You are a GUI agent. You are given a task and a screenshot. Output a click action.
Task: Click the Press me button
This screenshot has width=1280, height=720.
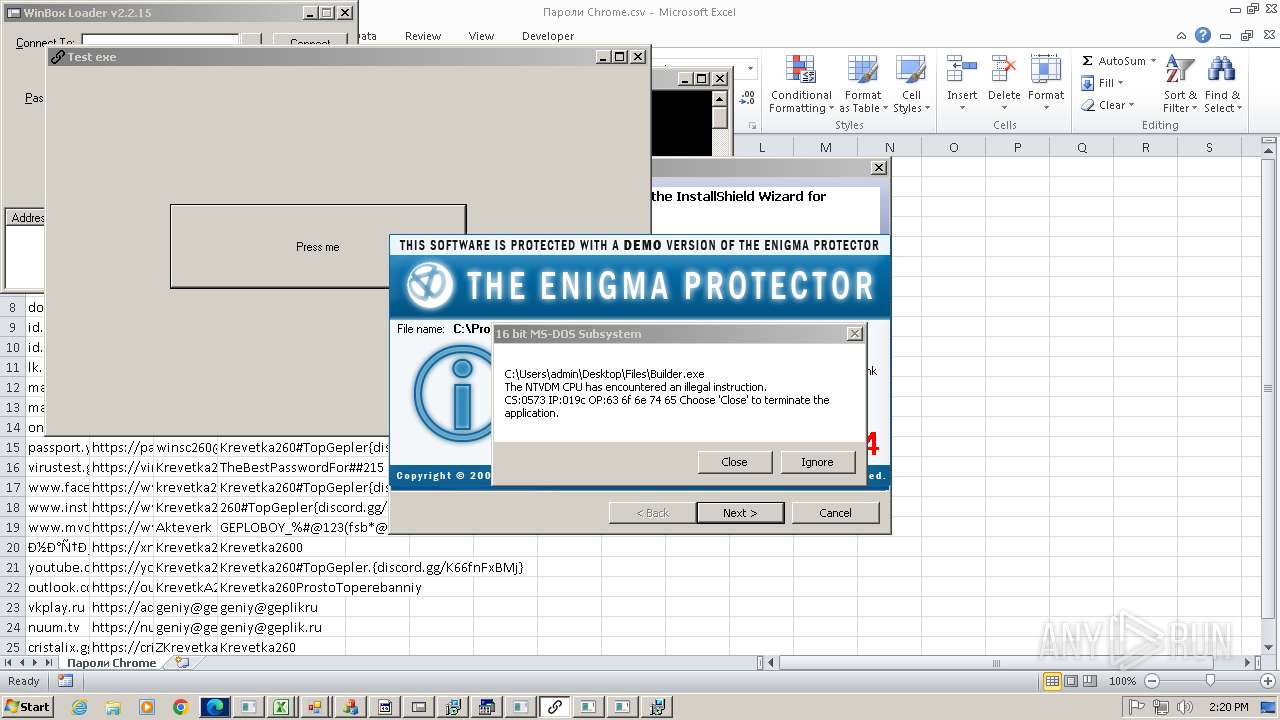(318, 247)
